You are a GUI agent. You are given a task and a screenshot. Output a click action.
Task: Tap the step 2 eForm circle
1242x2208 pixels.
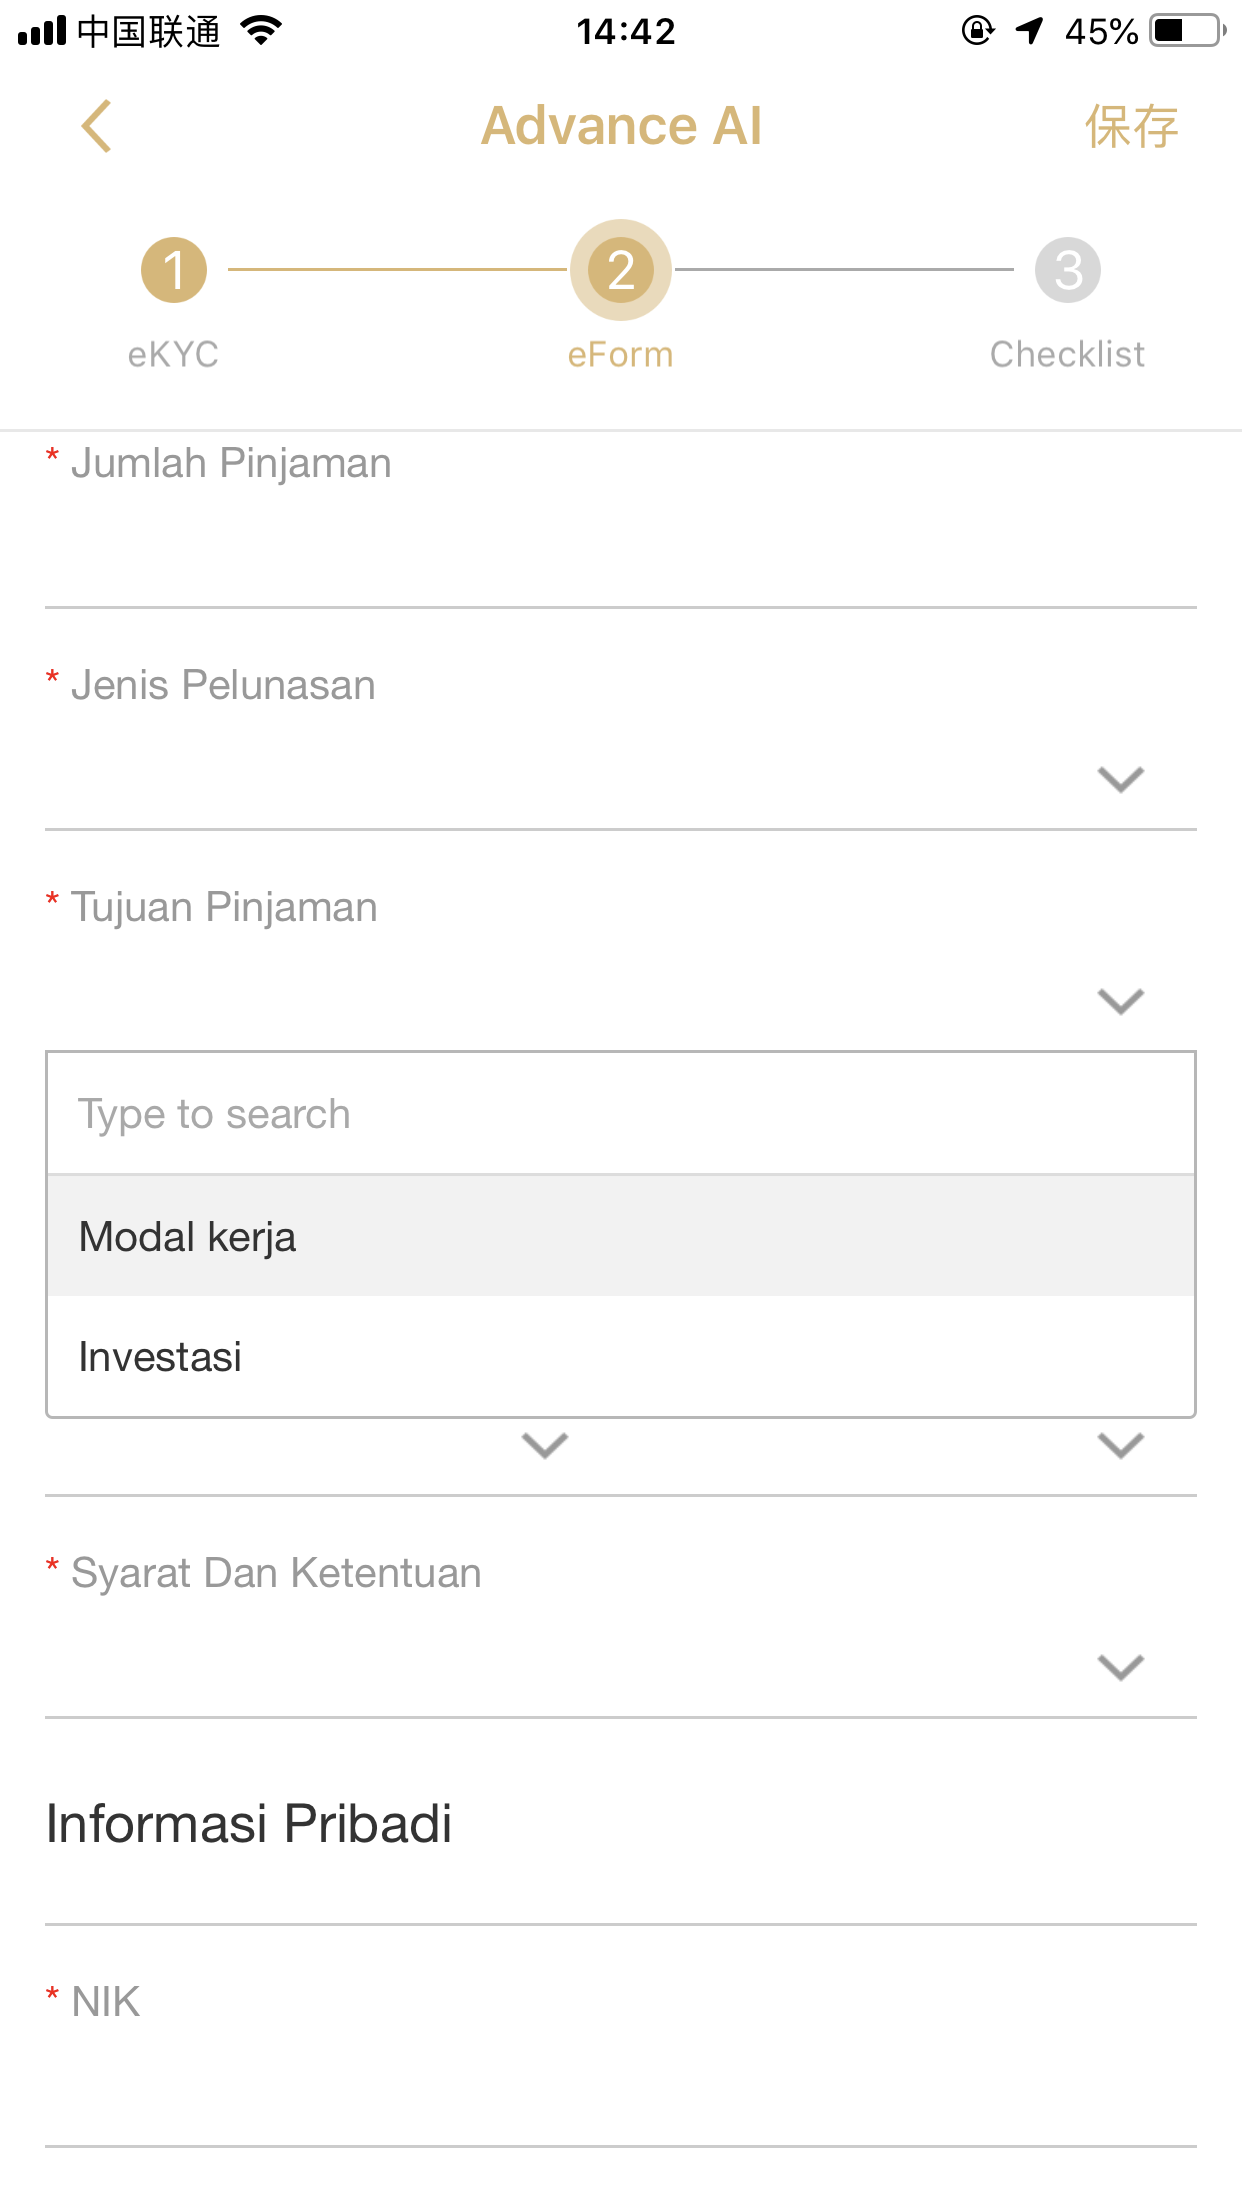[x=621, y=270]
